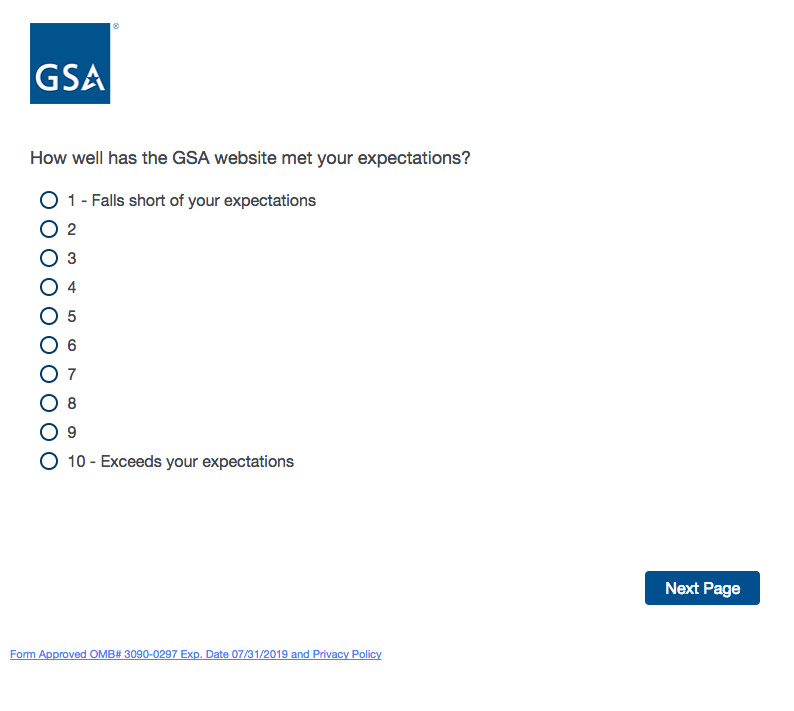
Task: Choose the radio button for rating 2
Action: point(49,229)
